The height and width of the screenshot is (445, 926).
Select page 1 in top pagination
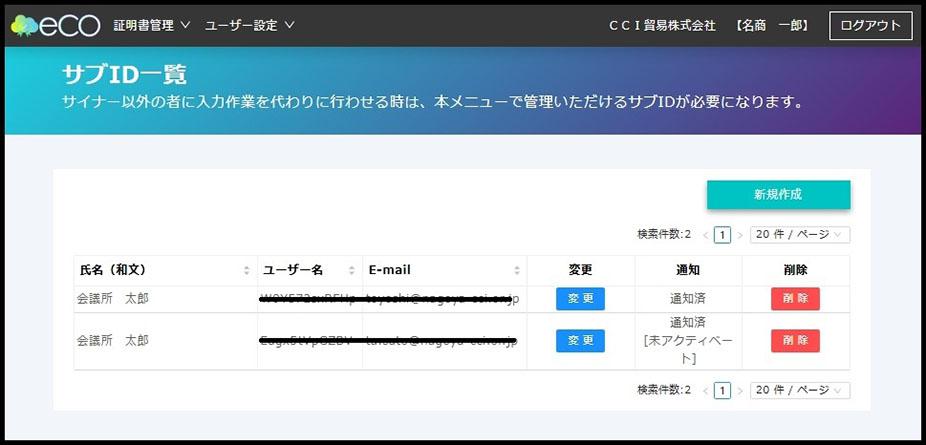tap(722, 235)
